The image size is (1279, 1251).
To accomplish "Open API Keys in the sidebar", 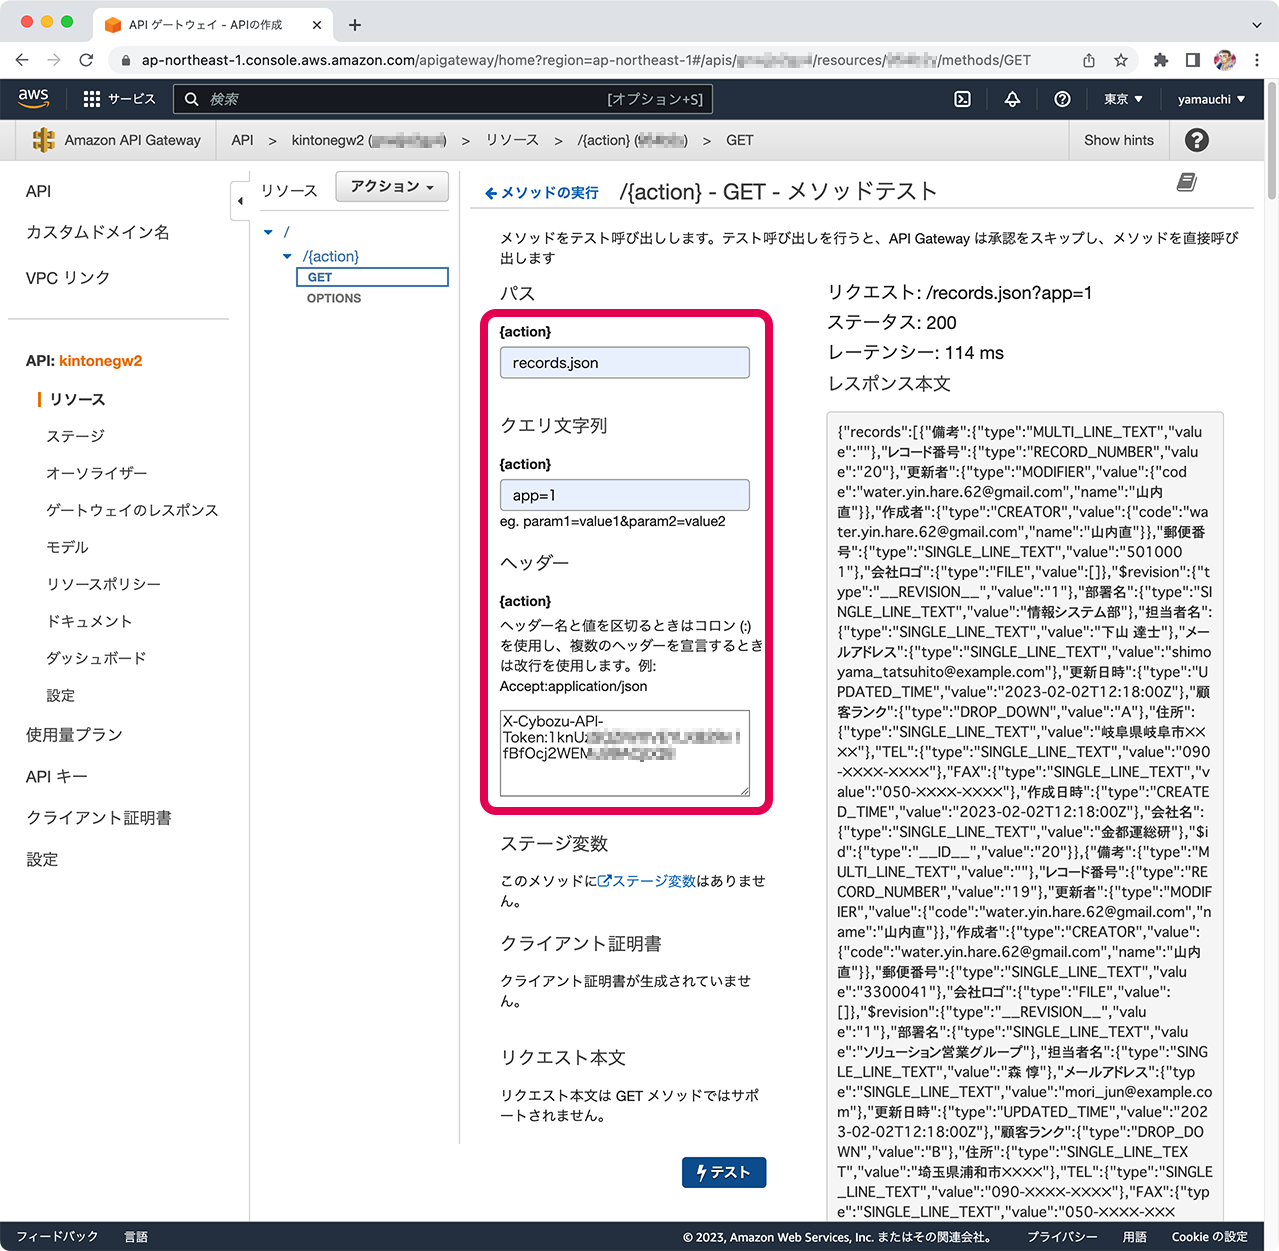I will click(x=57, y=777).
